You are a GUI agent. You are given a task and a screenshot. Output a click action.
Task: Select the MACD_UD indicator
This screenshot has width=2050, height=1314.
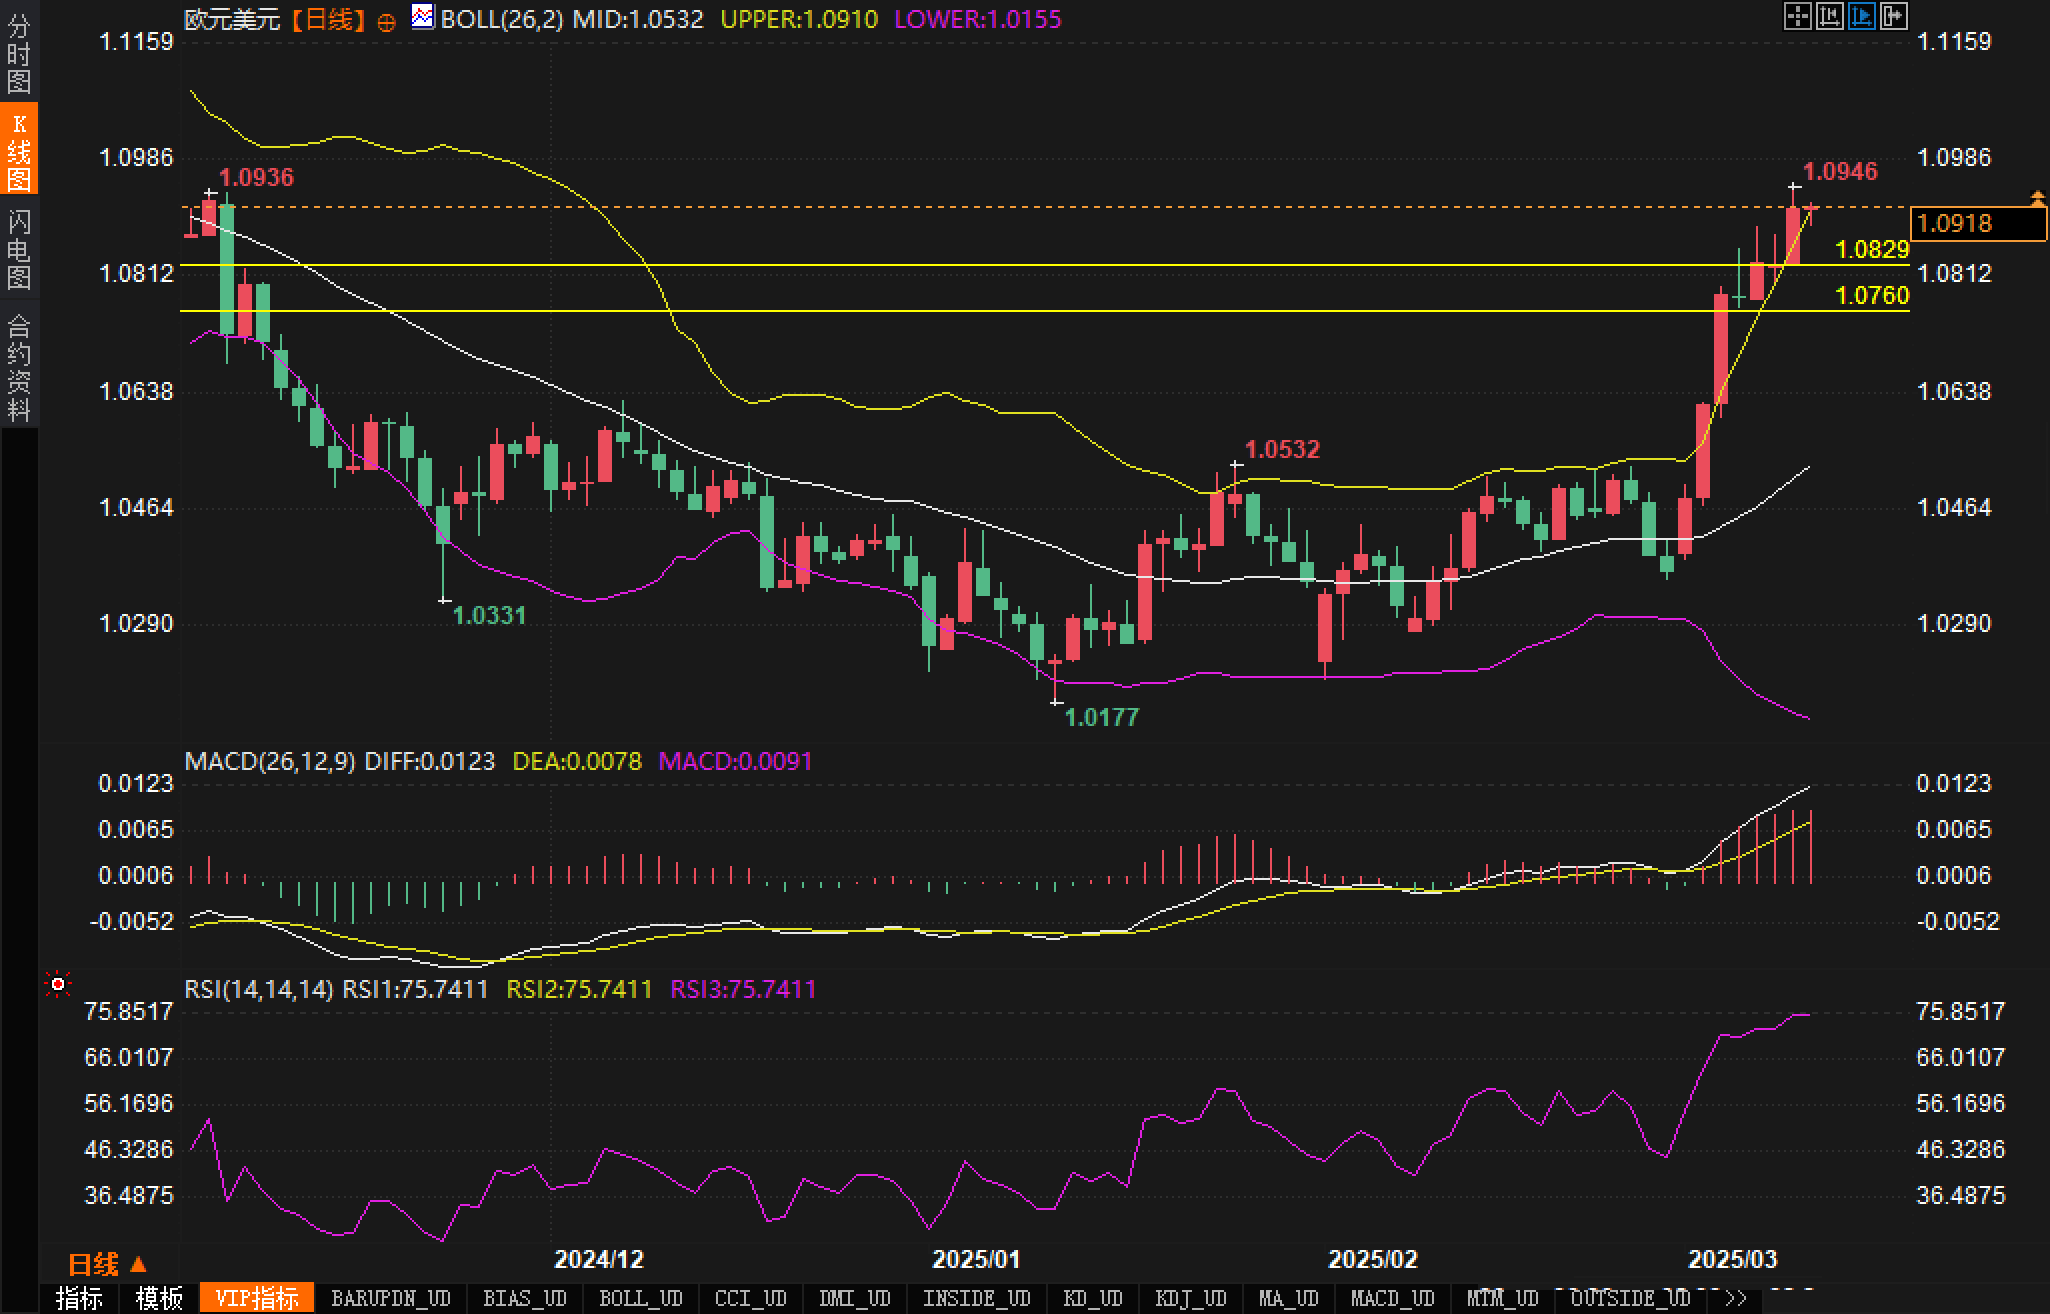(x=1392, y=1298)
